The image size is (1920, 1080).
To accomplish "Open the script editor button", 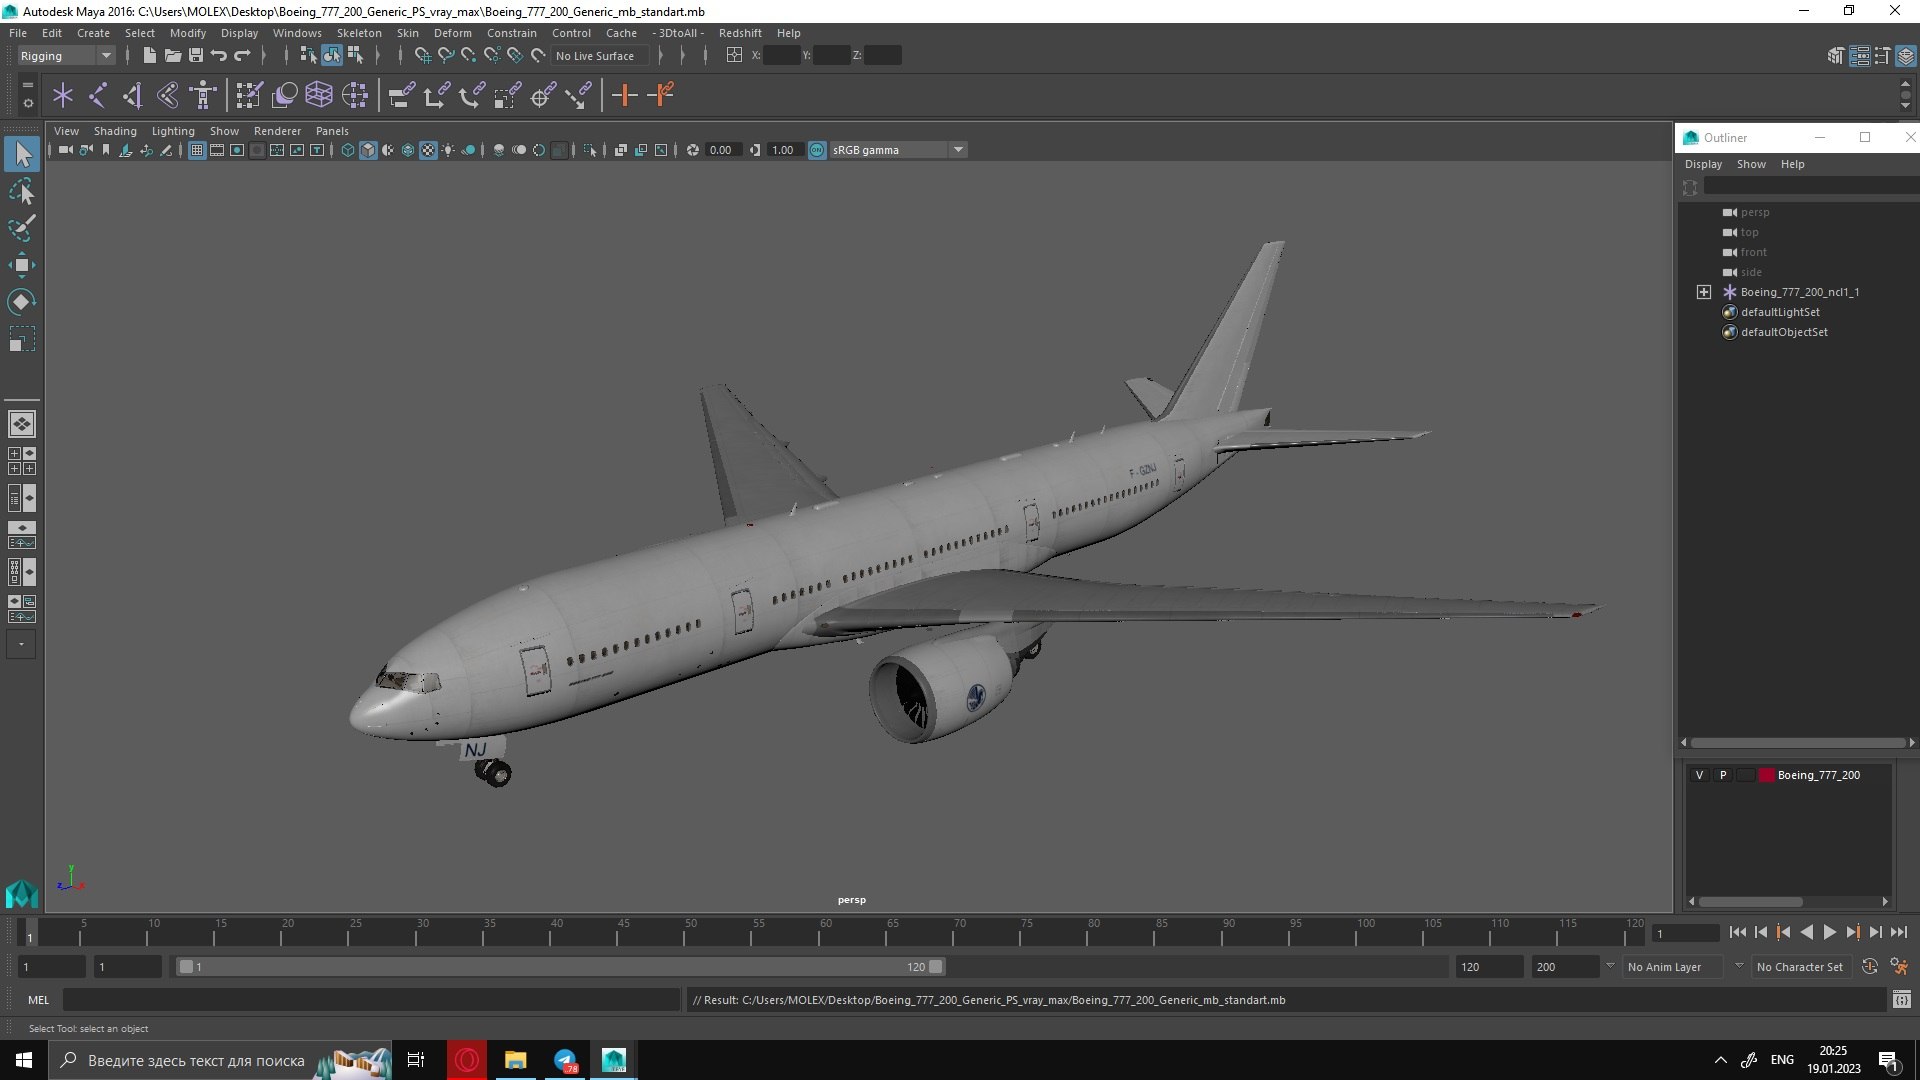I will pos(1901,1000).
